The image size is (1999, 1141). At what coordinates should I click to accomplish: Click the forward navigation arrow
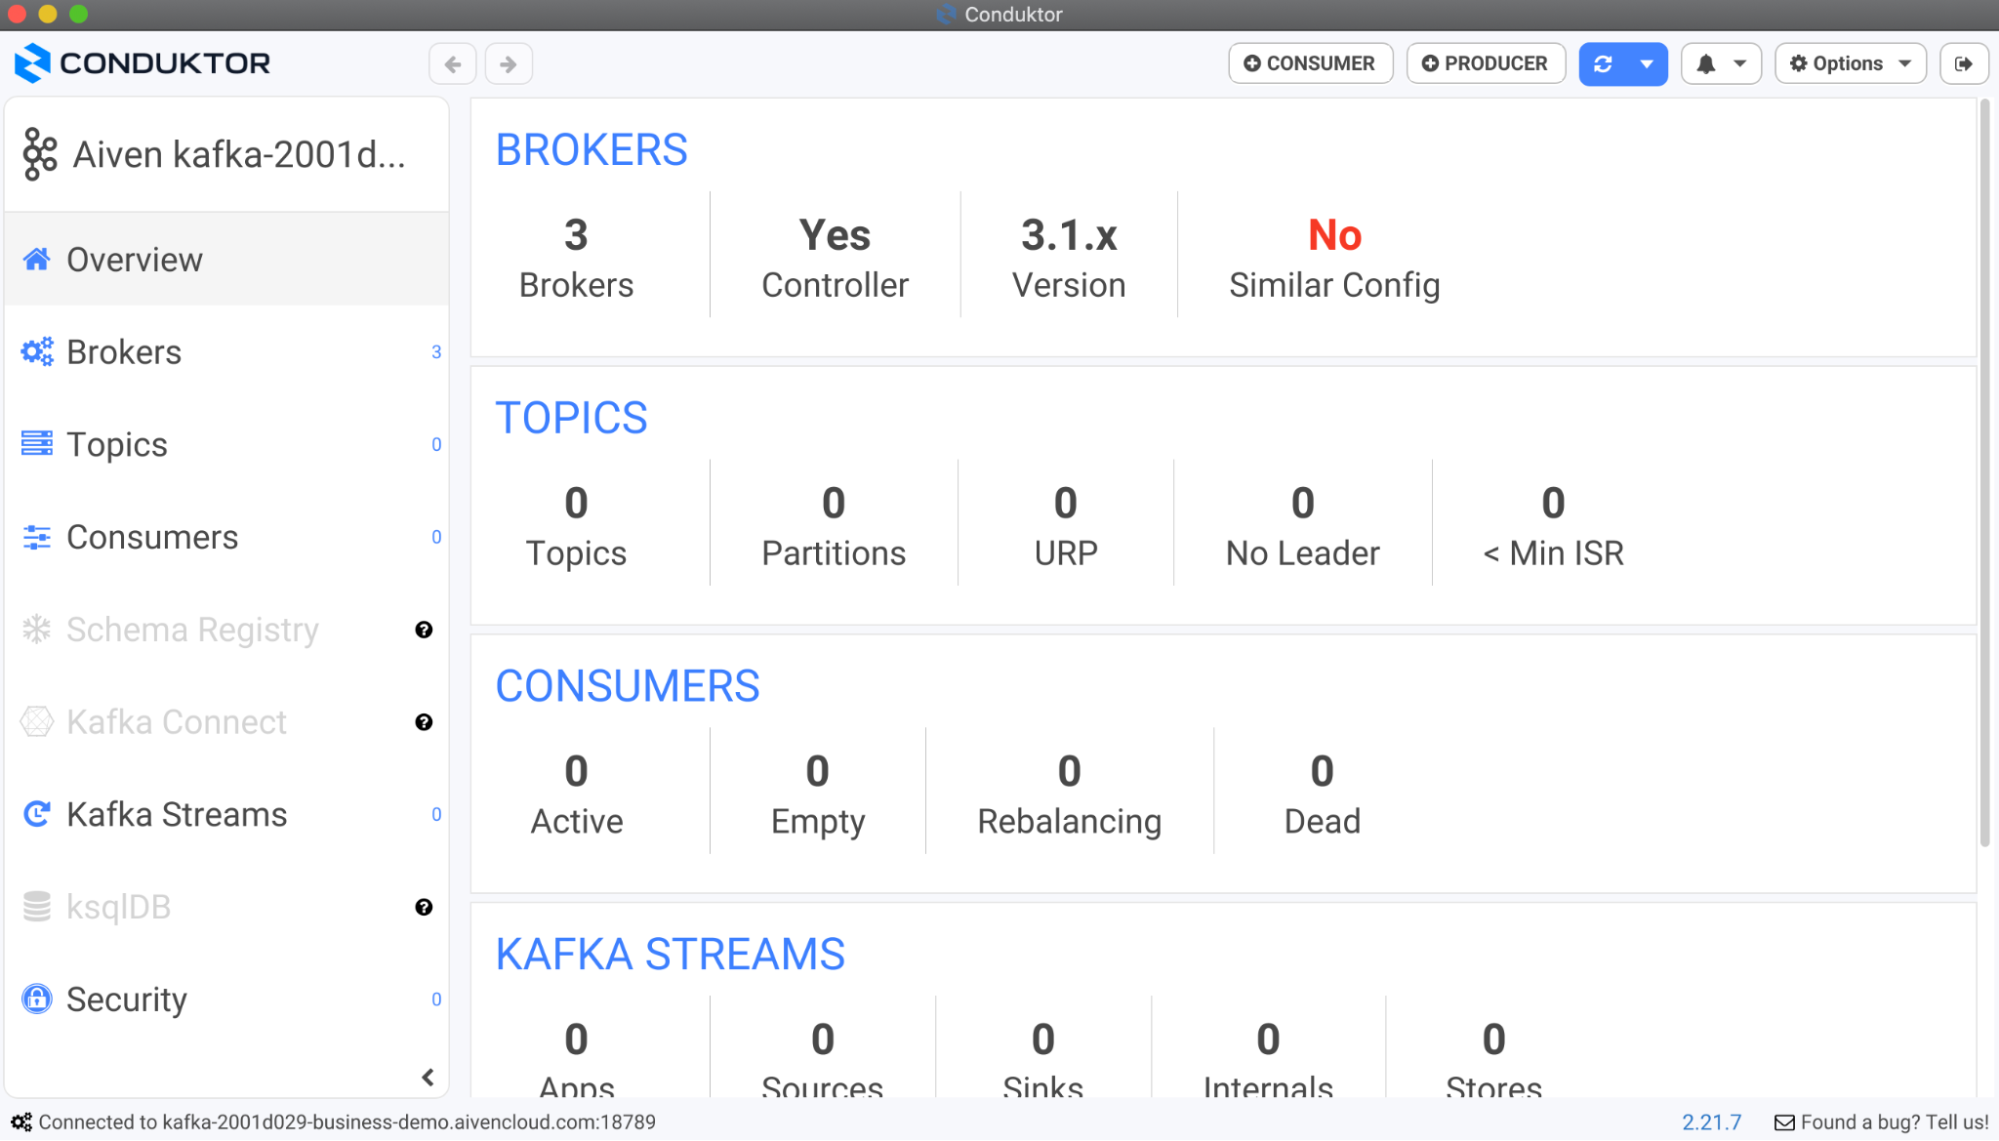tap(509, 64)
